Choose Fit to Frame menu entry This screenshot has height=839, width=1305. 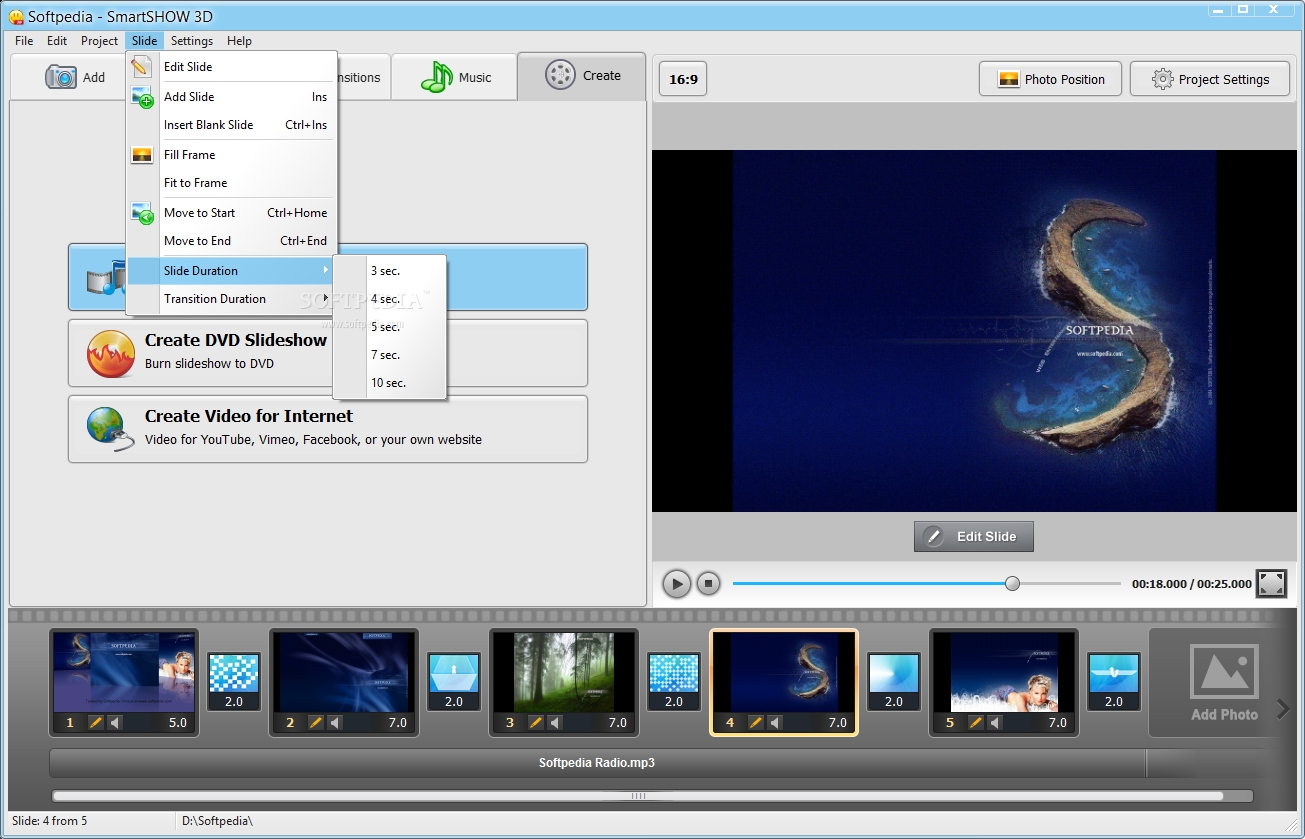[232, 183]
